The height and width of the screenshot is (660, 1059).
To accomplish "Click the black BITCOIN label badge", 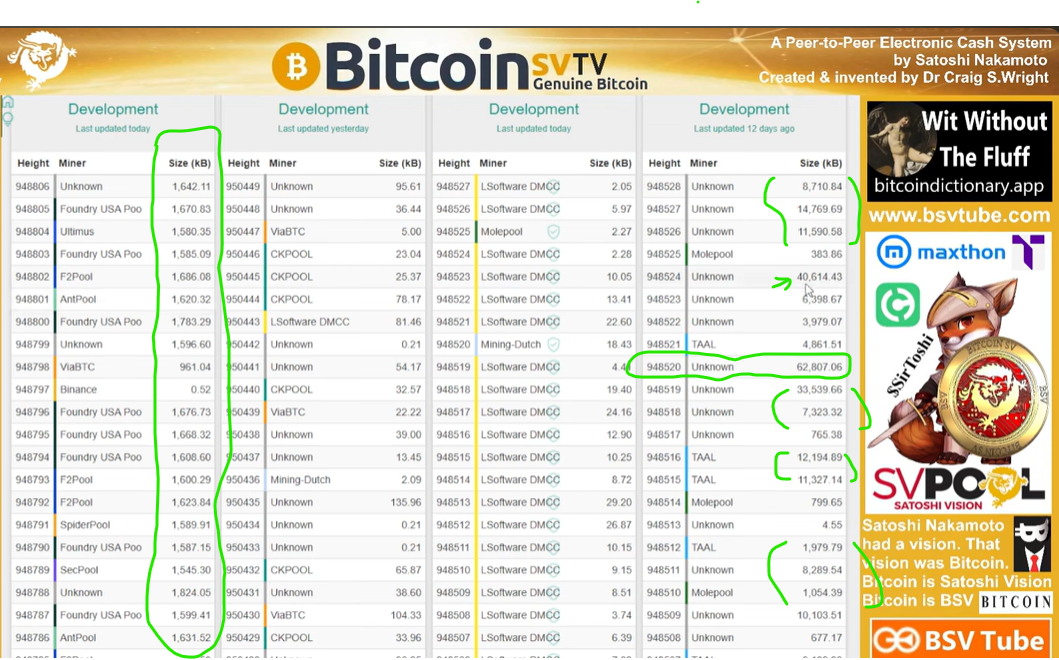I will (x=1015, y=602).
